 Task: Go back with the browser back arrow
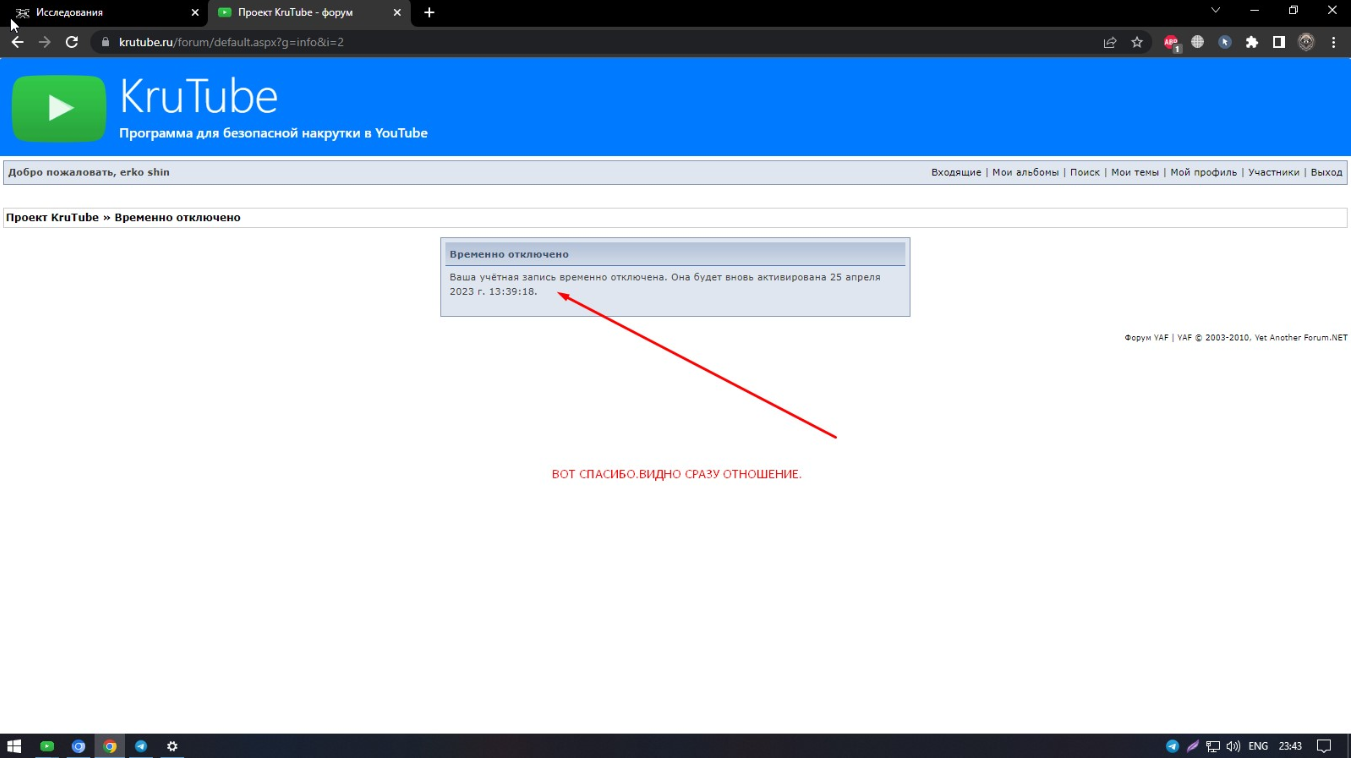[17, 42]
